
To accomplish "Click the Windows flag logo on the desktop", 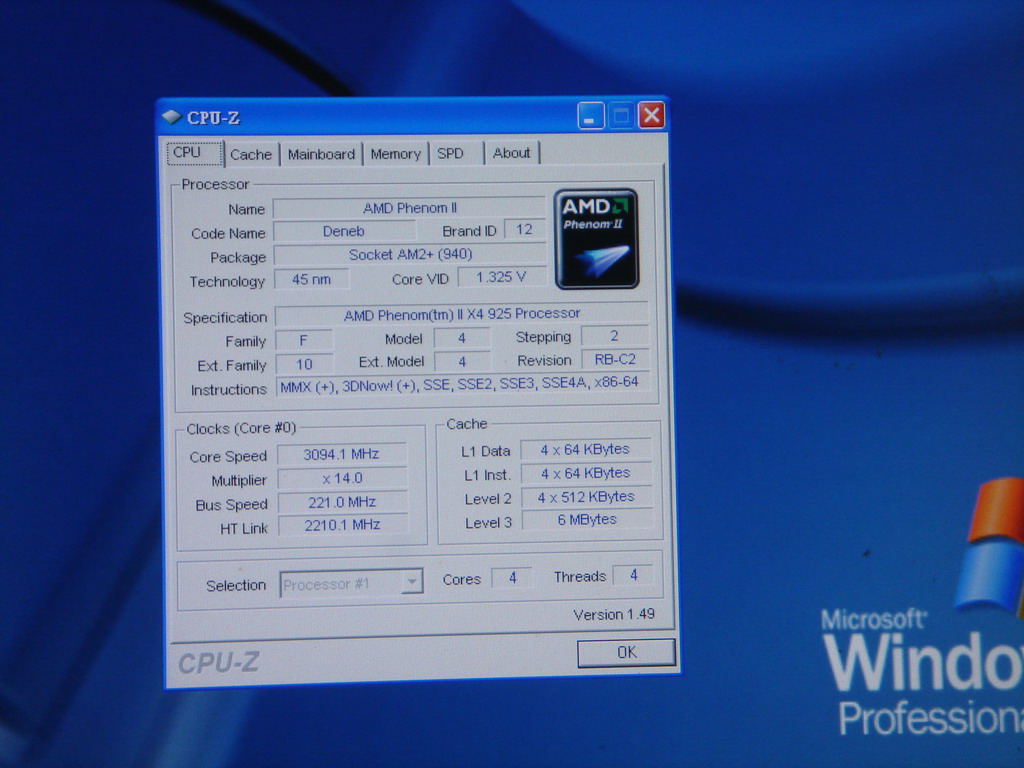I will (x=991, y=547).
